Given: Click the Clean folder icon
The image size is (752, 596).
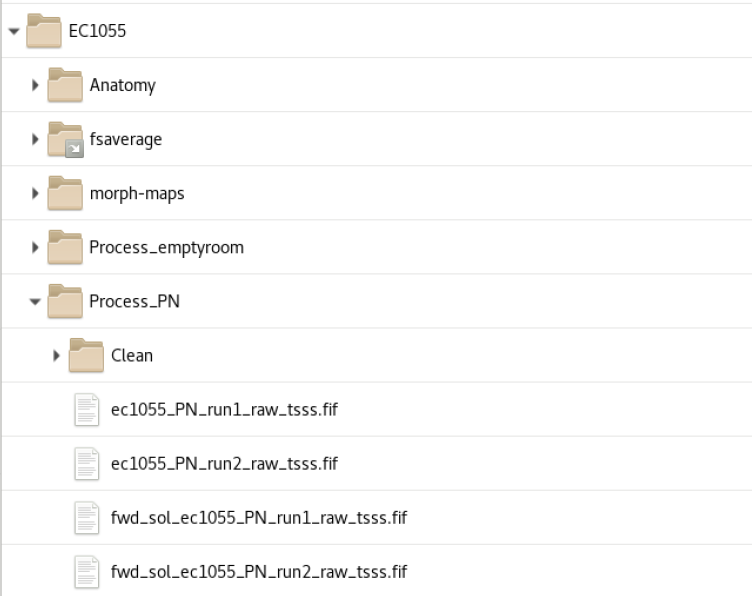Looking at the screenshot, I should [86, 355].
